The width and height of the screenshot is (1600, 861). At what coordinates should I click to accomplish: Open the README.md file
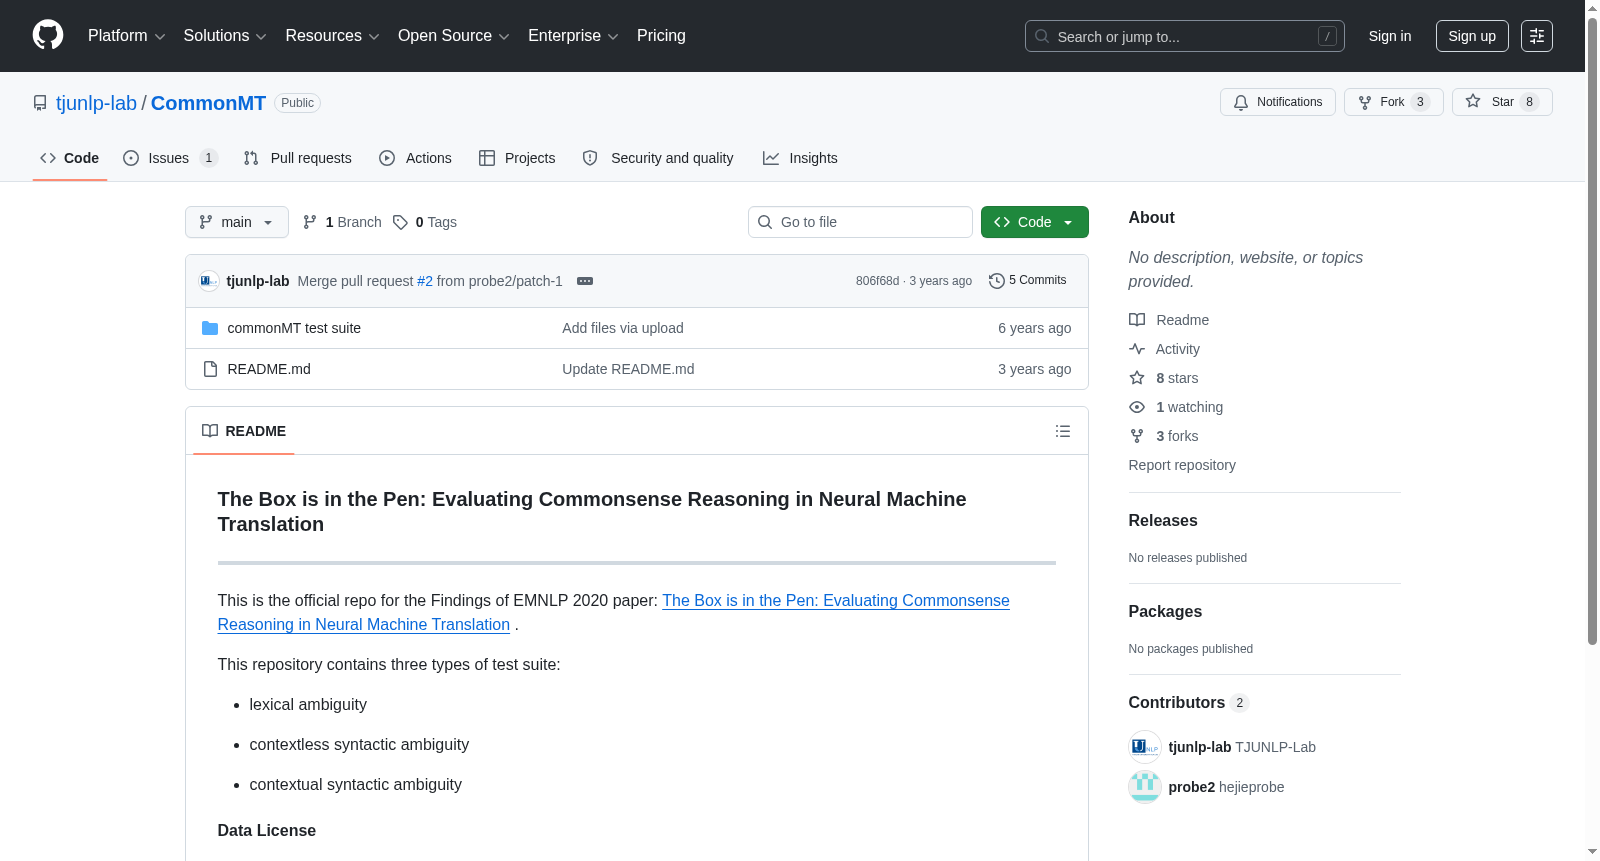coord(269,369)
